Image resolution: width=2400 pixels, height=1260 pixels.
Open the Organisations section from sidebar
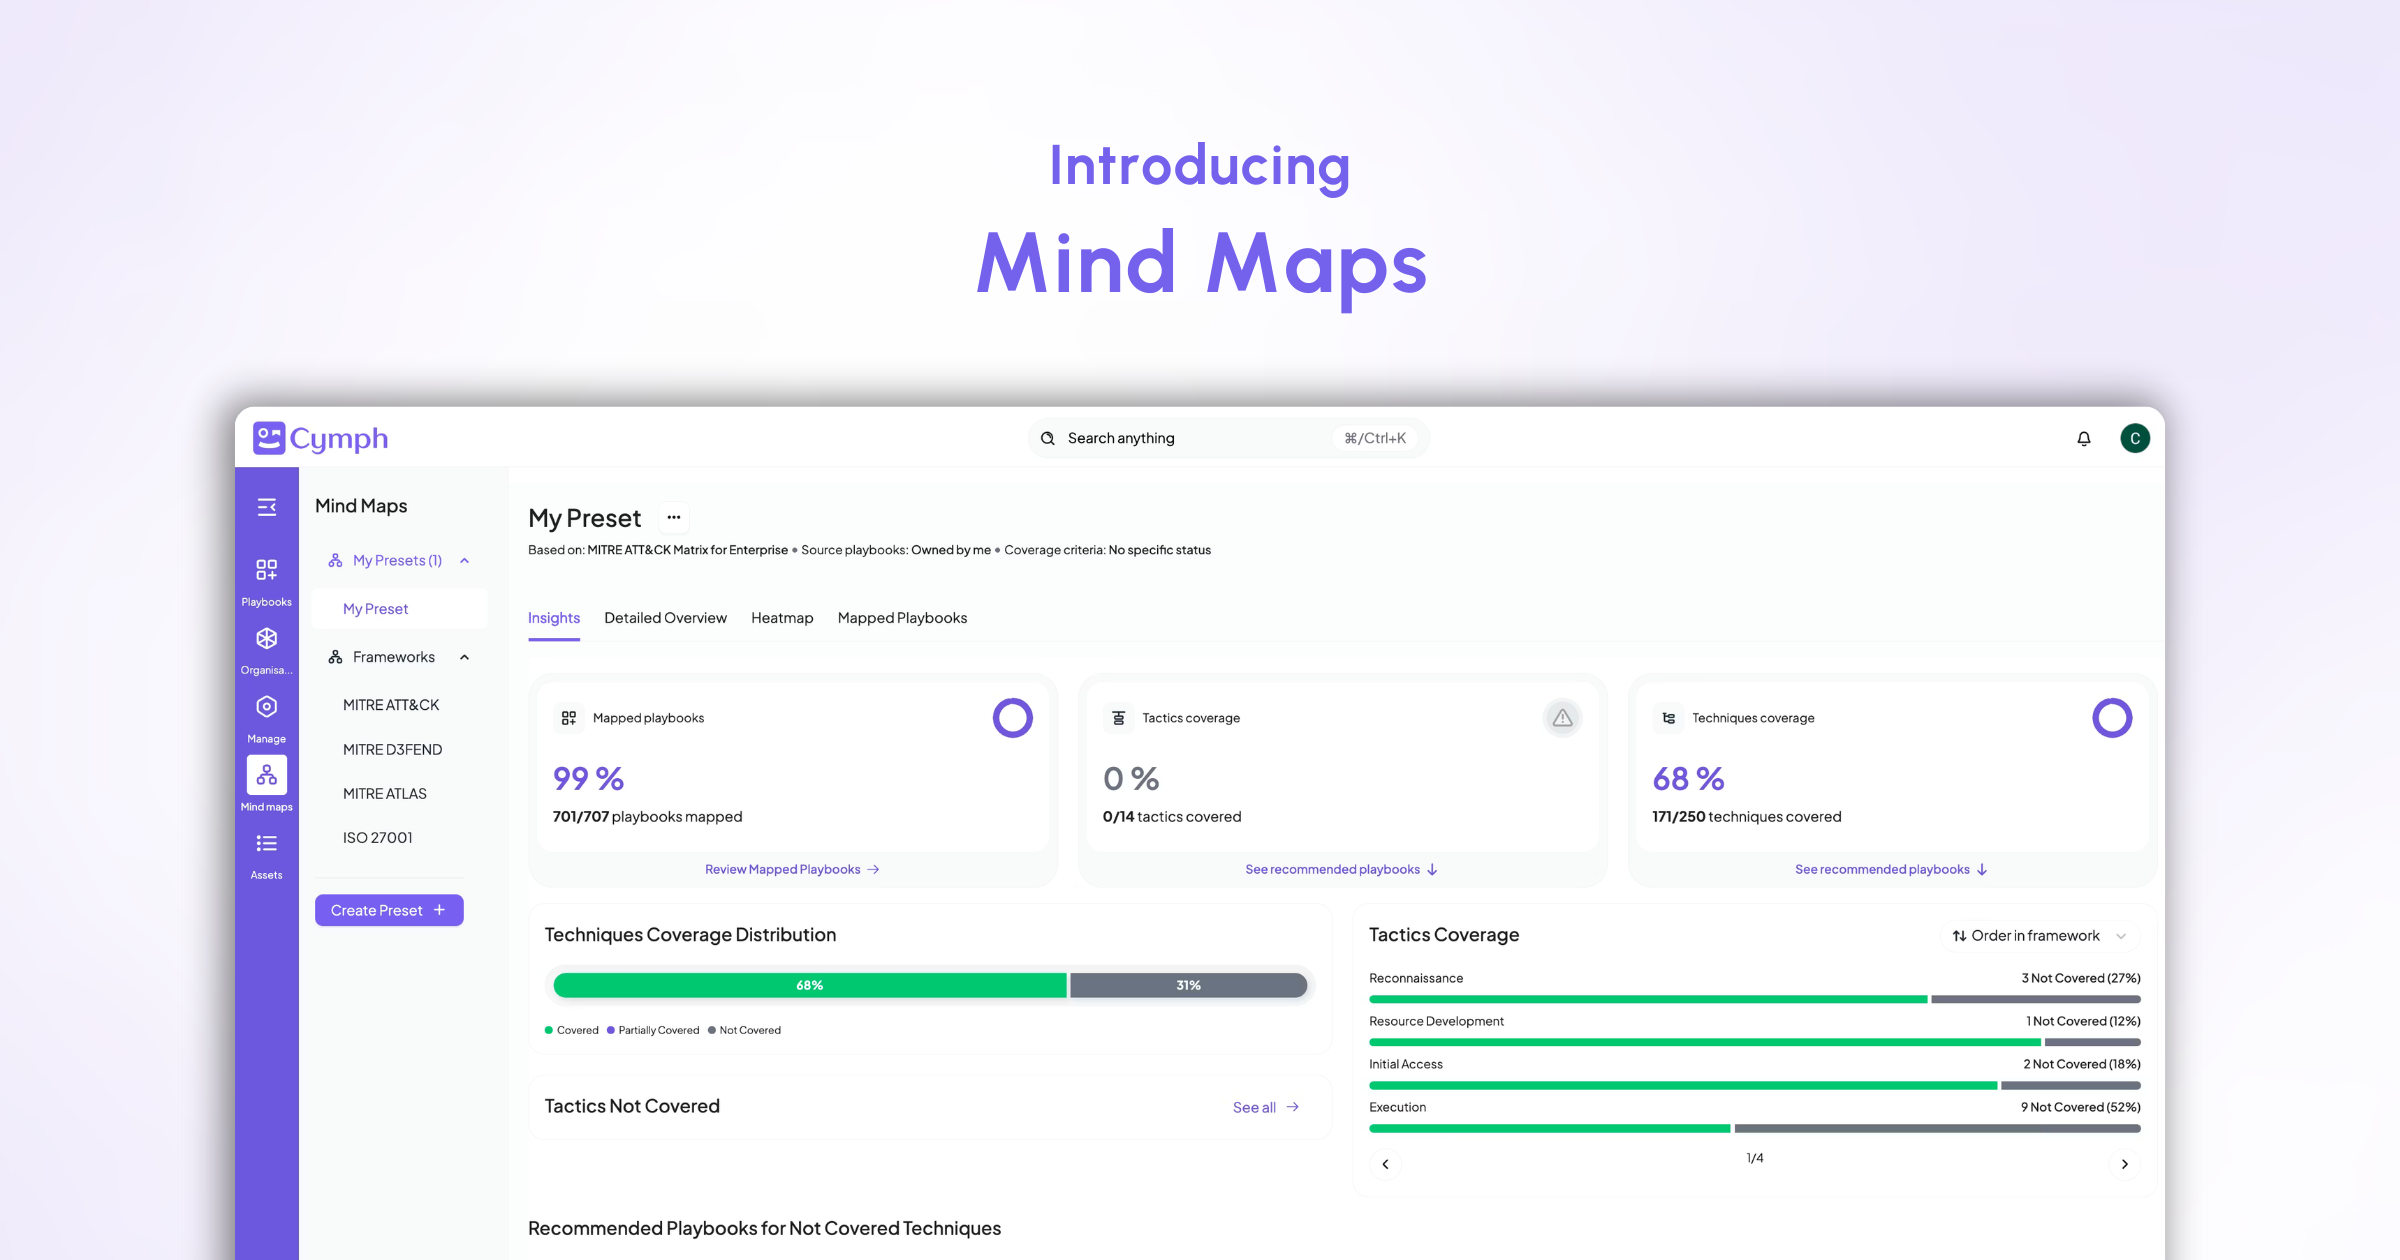[x=266, y=638]
